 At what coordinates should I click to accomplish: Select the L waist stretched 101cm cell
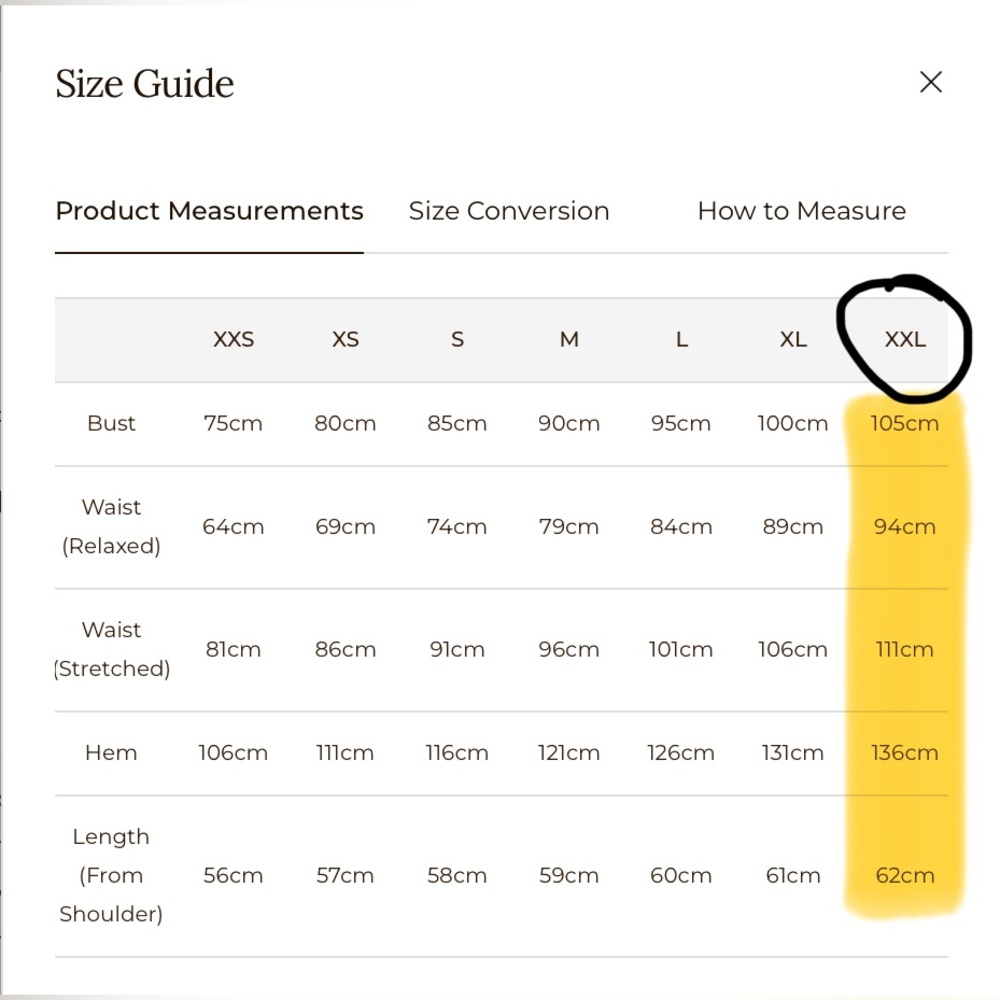pos(680,649)
